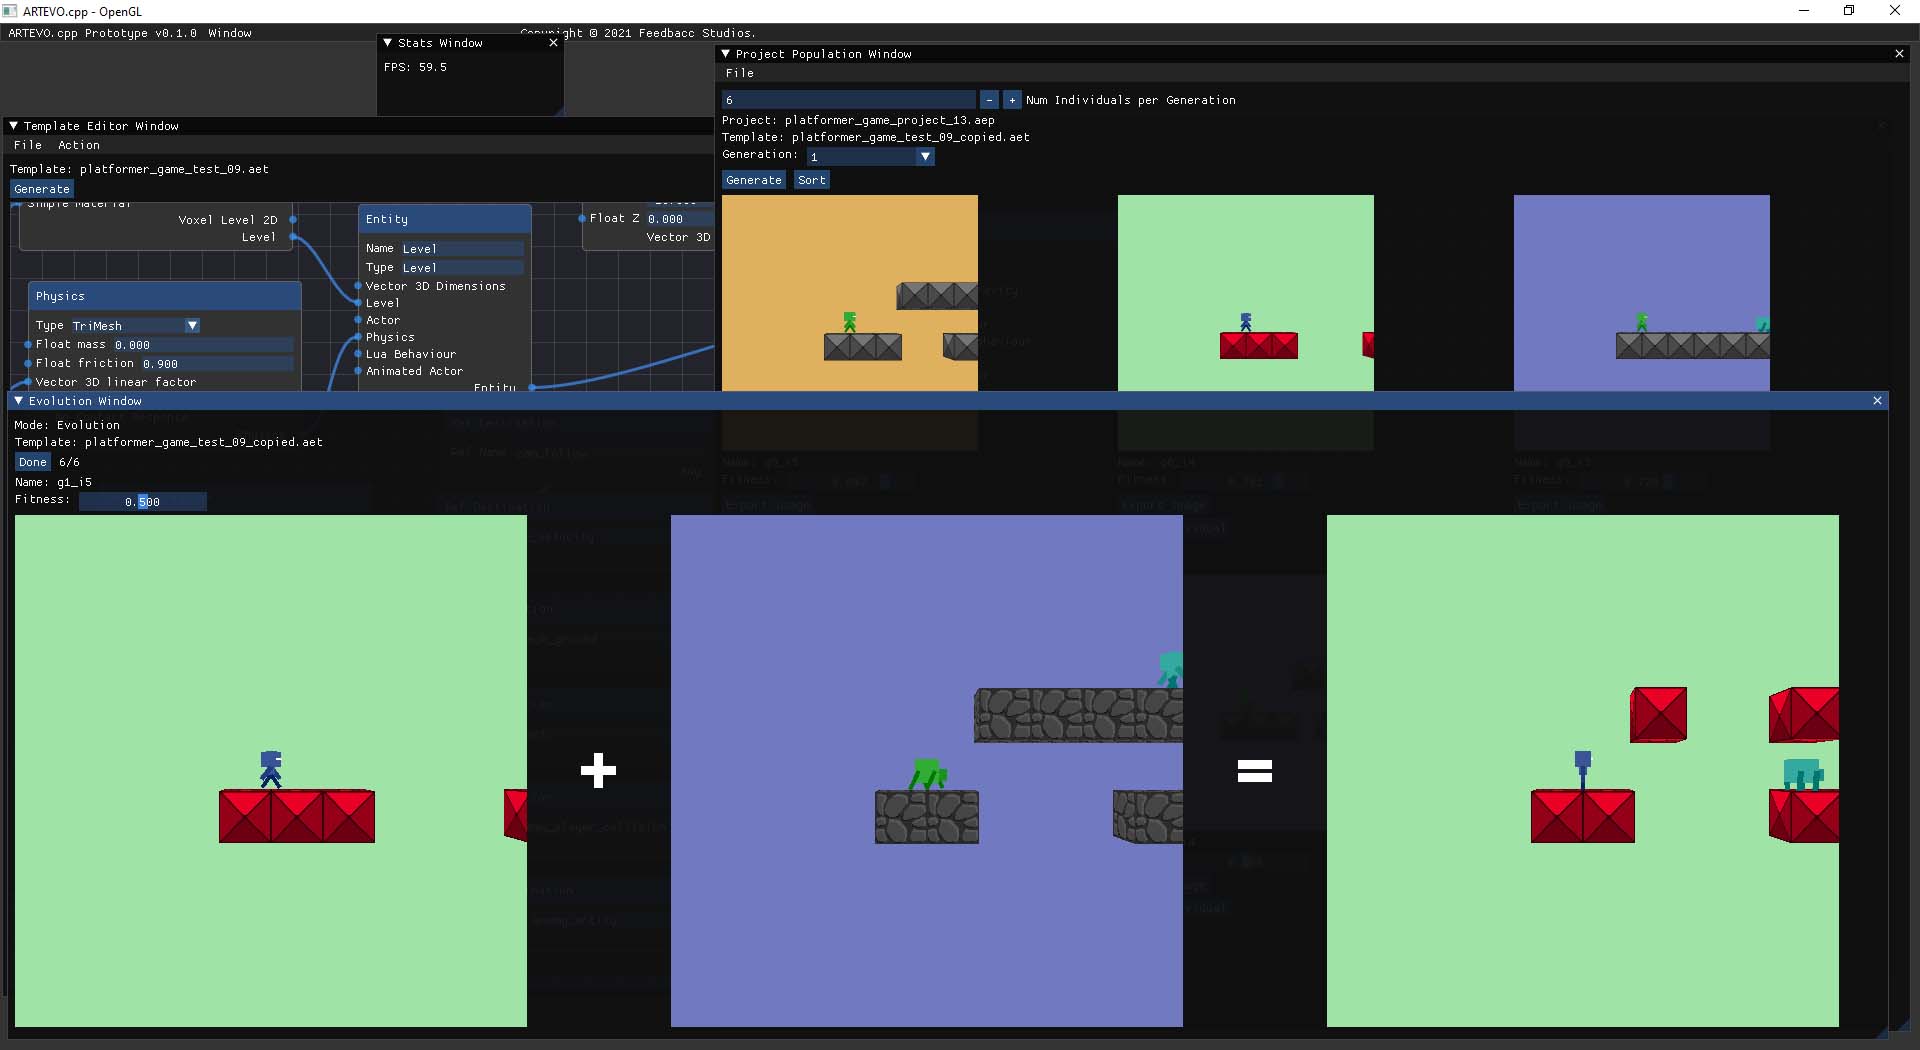Select the first parent green level image
This screenshot has height=1050, width=1920.
tap(271, 771)
